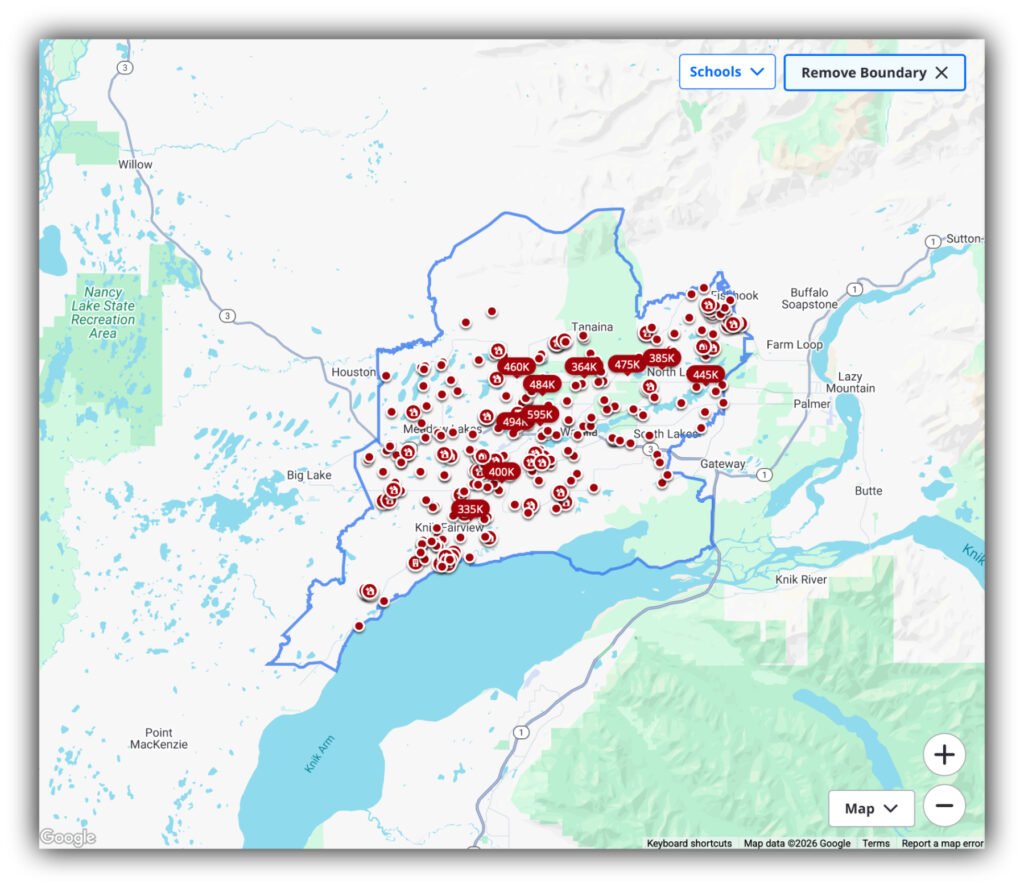Image resolution: width=1024 pixels, height=888 pixels.
Task: Click Report a map error link
Action: coord(942,843)
